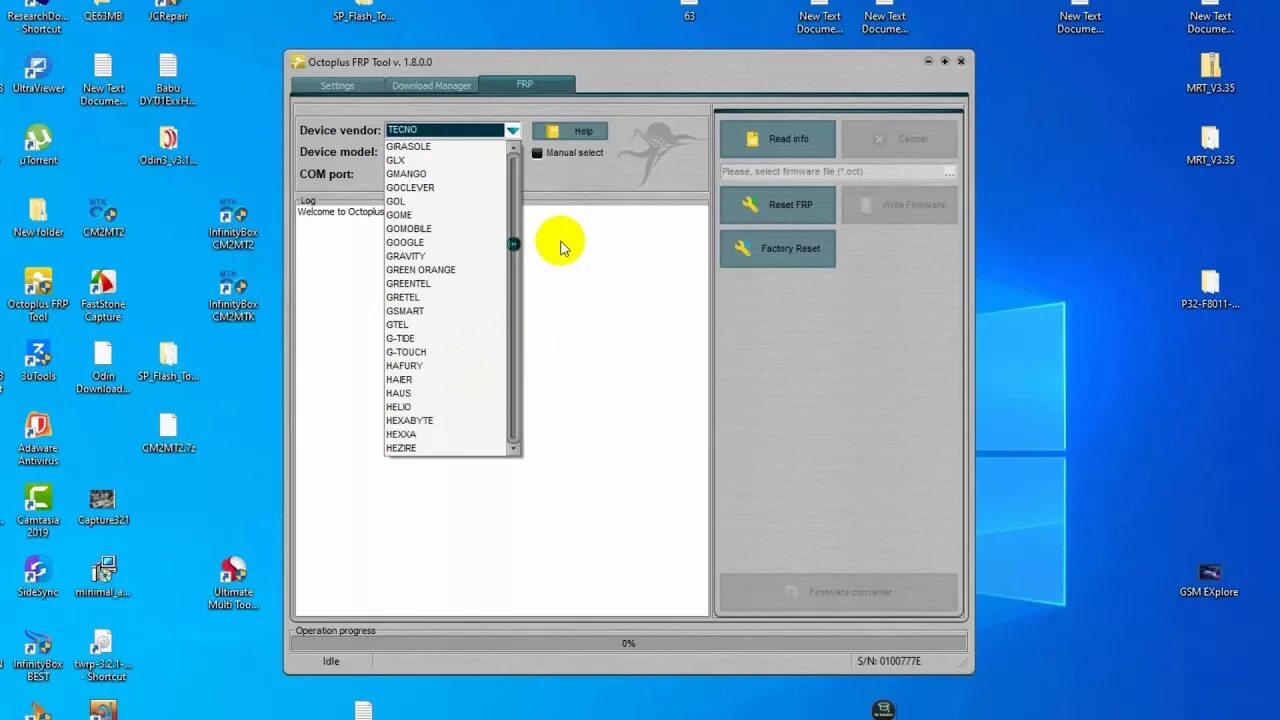Open the CM2MT2.7z archive icon
Screen dimensions: 1280x720
coord(168,434)
